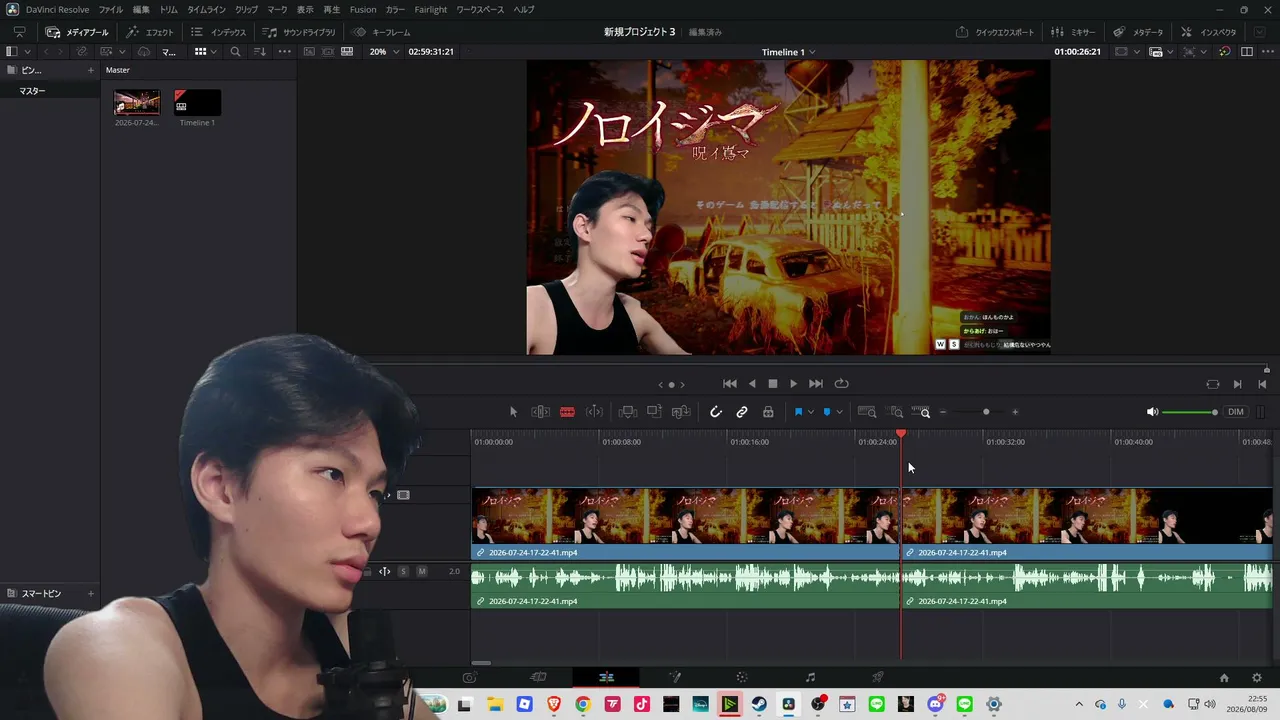Viewport: 1280px width, 720px height.
Task: Open the Fusion menu
Action: 363,9
